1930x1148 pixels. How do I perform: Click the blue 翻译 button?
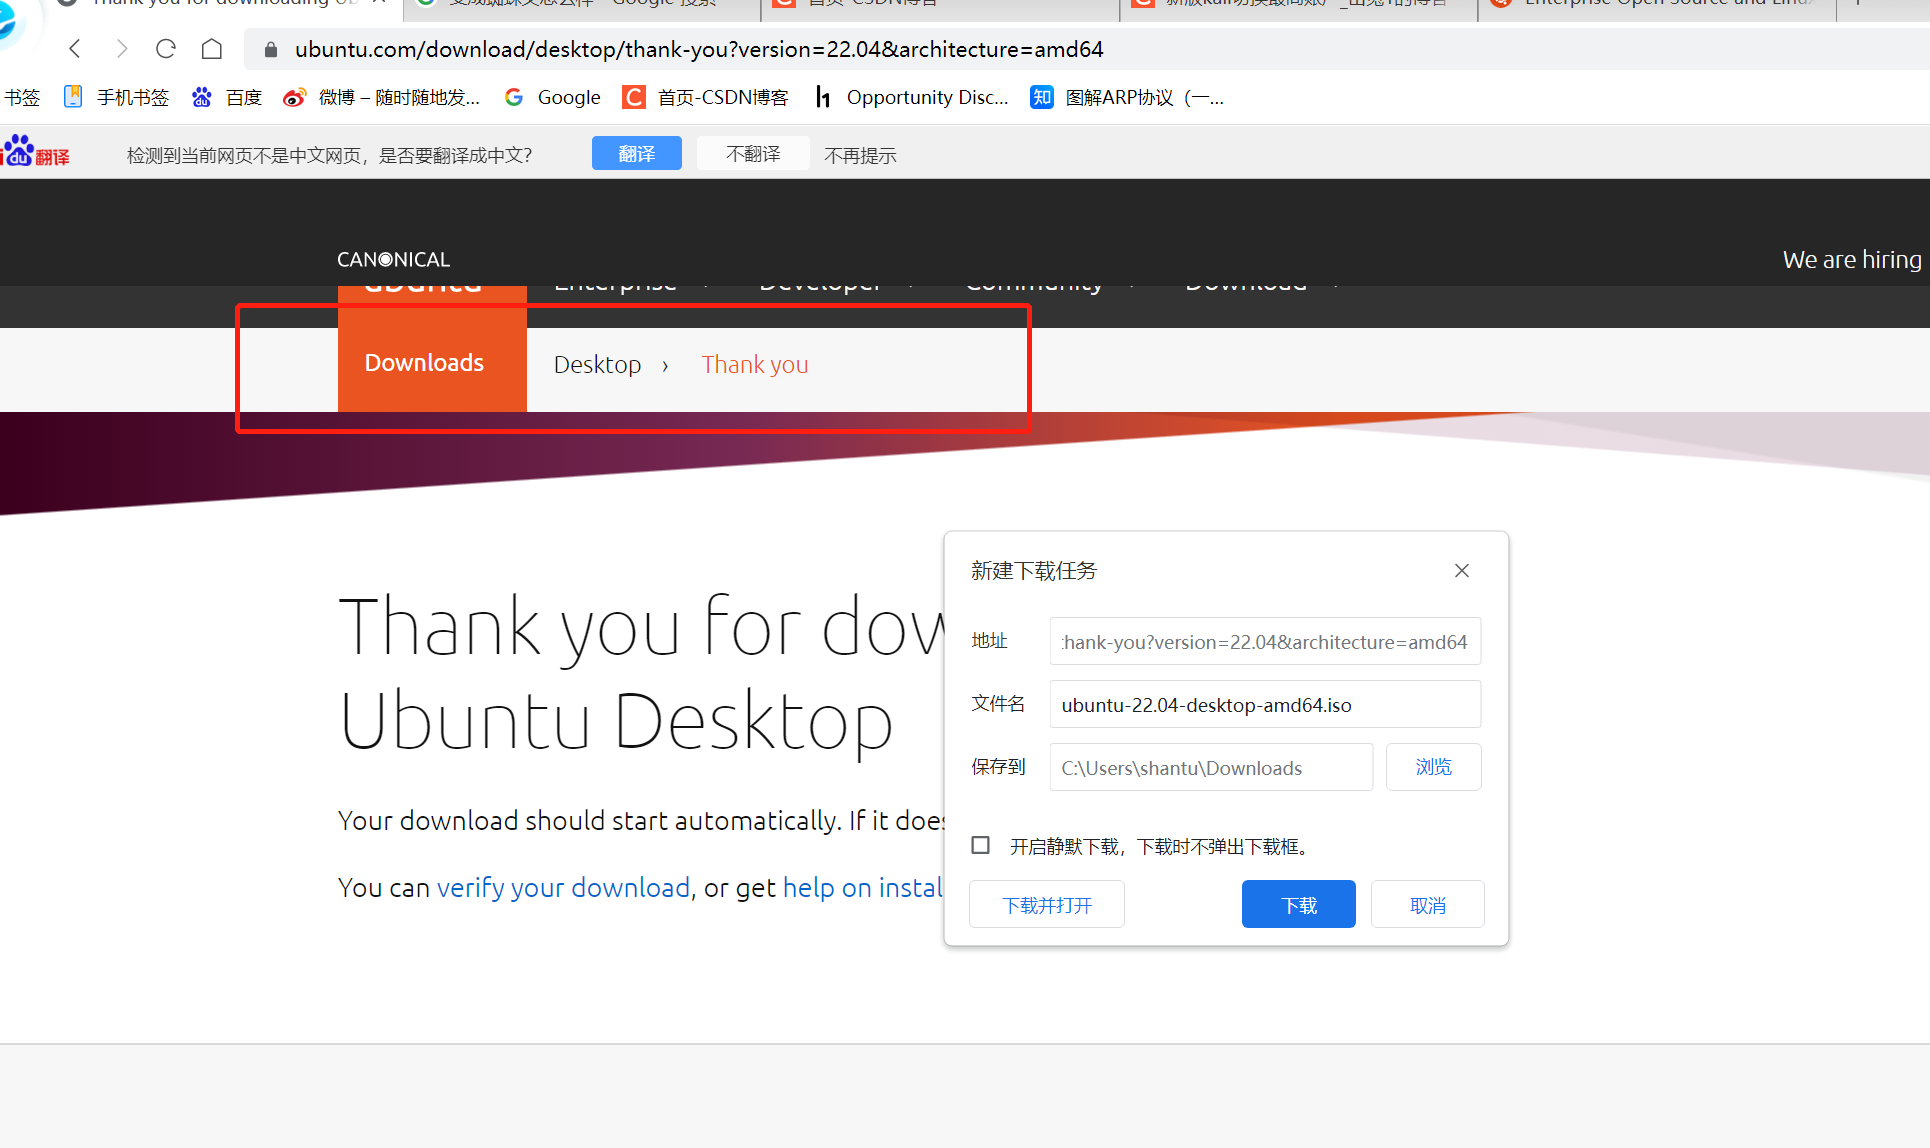tap(637, 153)
